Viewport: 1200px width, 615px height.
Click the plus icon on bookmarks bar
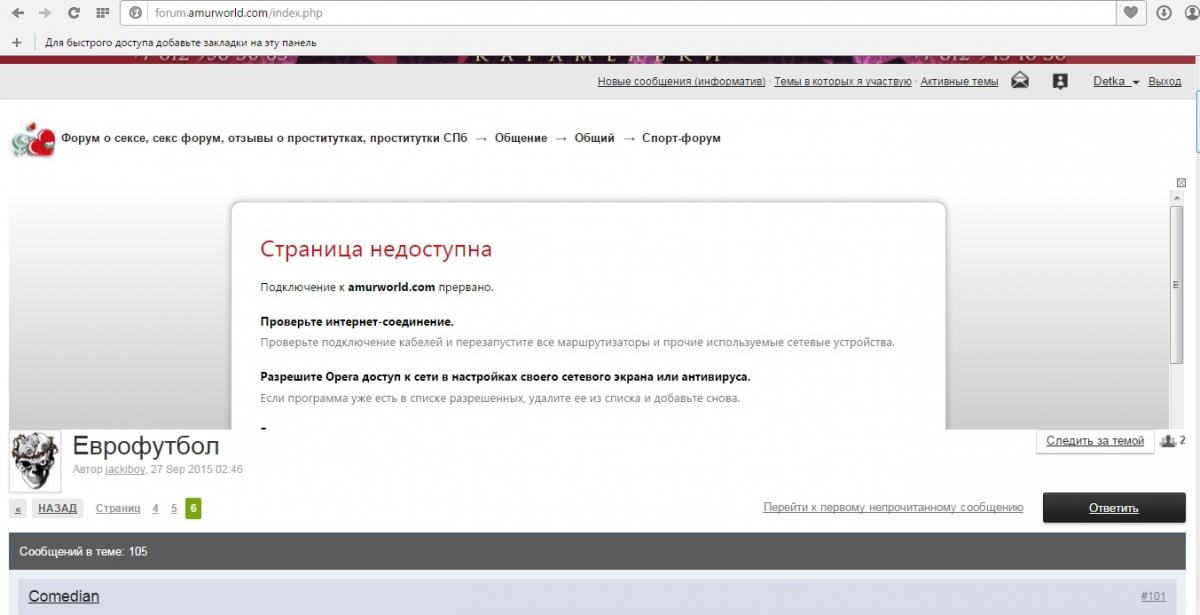[x=16, y=42]
